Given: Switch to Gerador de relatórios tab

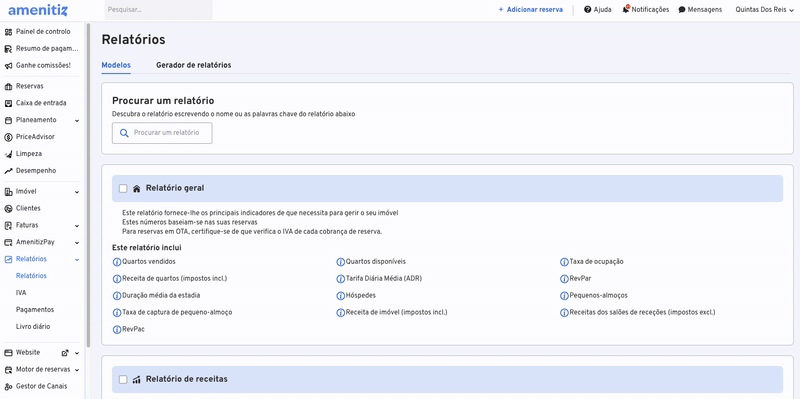Looking at the screenshot, I should [193, 65].
